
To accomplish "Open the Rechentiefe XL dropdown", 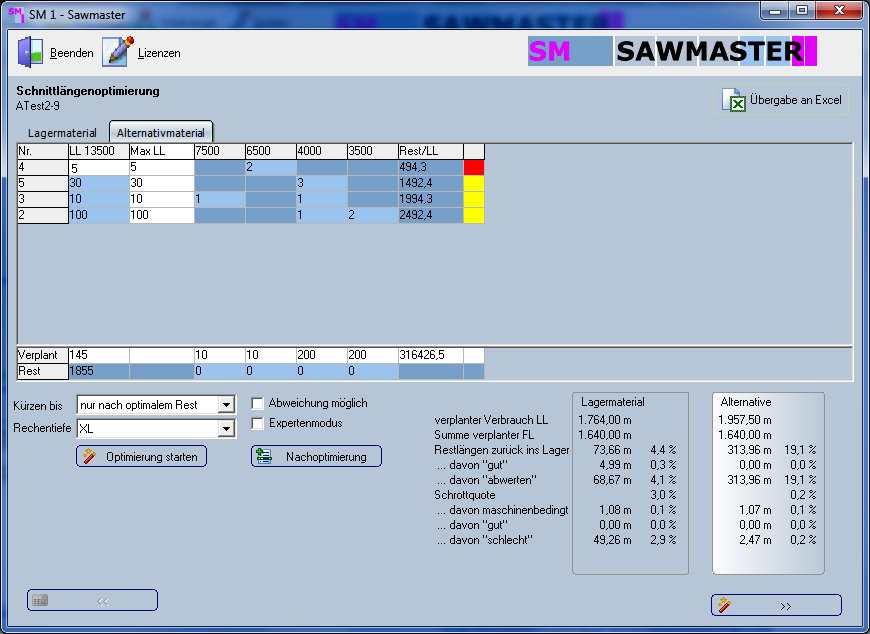I will (x=226, y=428).
